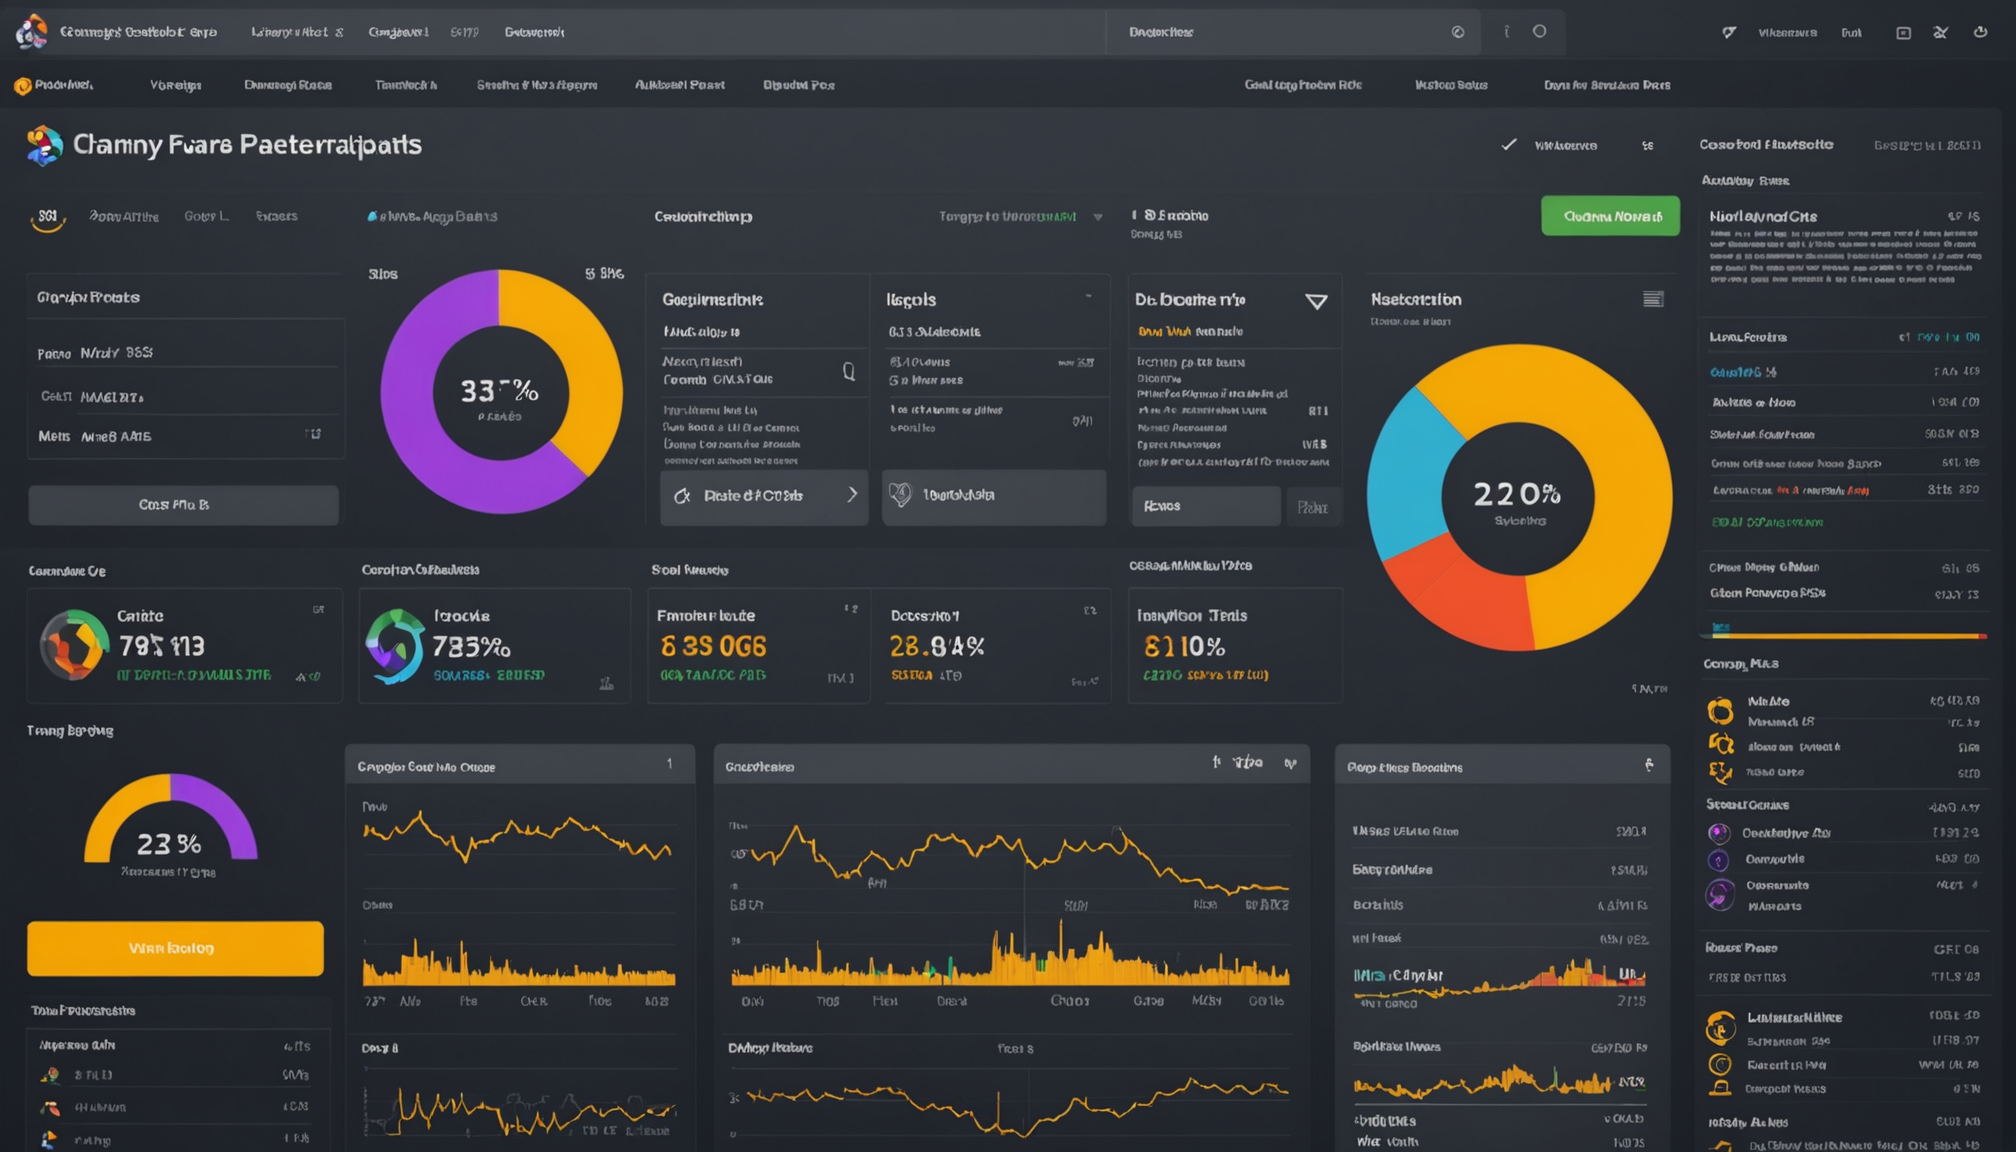
Task: Click the heart shield icon in the Isgols panel
Action: pyautogui.click(x=900, y=495)
